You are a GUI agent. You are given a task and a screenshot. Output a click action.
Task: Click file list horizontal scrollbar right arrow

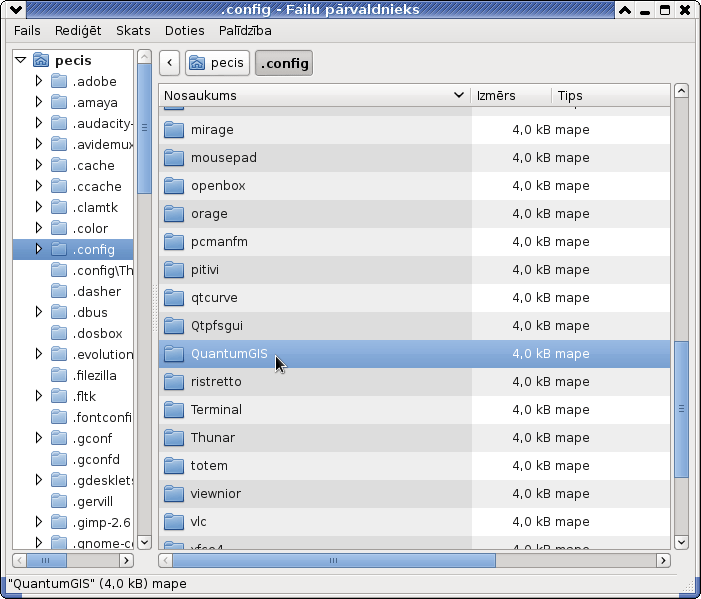[x=663, y=561]
